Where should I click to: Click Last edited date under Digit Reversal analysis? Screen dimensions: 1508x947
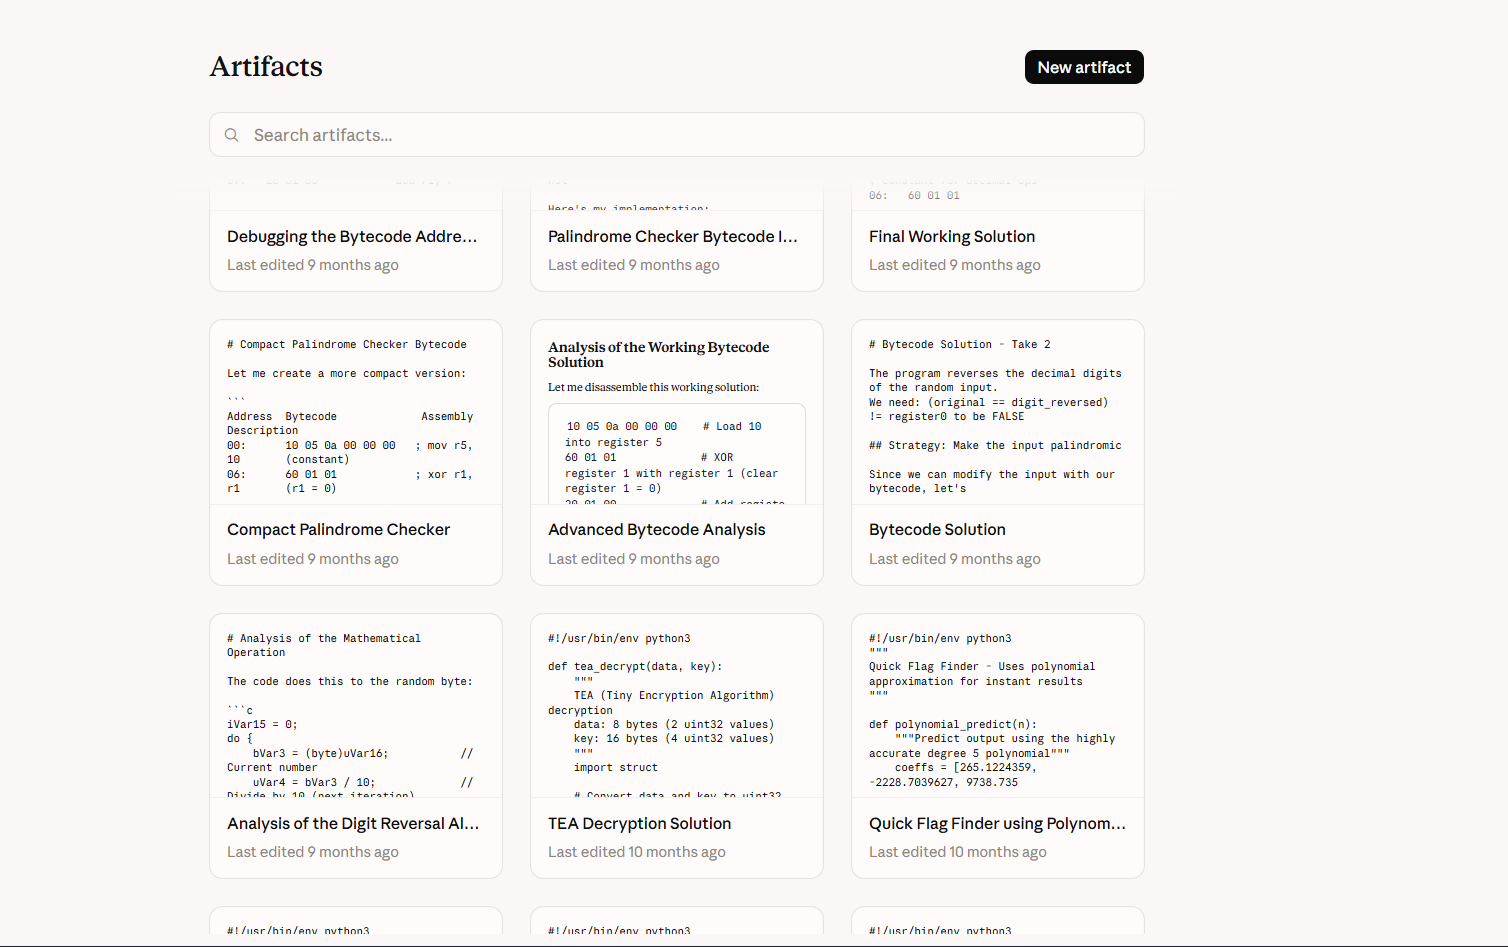(313, 852)
